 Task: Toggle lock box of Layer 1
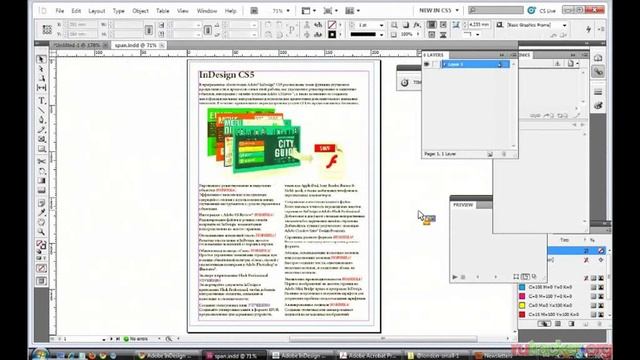click(436, 64)
